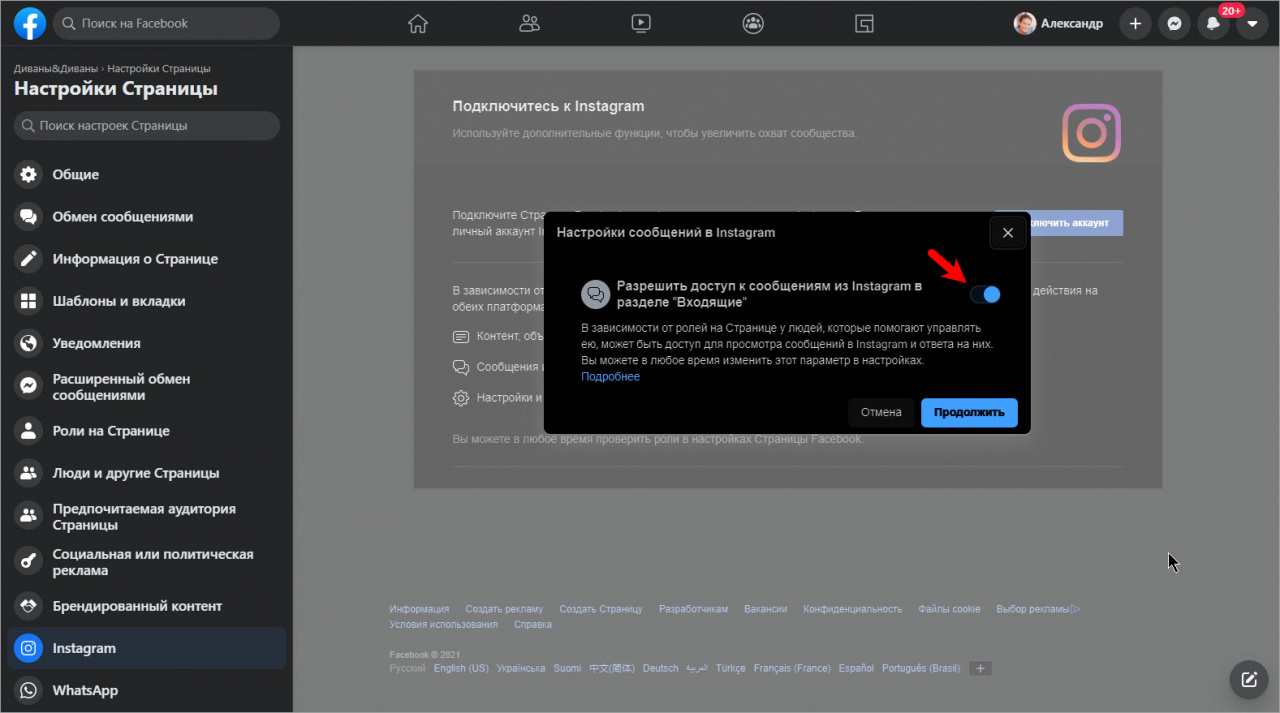Click the Общие gear icon
Viewport: 1280px width, 713px height.
point(29,175)
